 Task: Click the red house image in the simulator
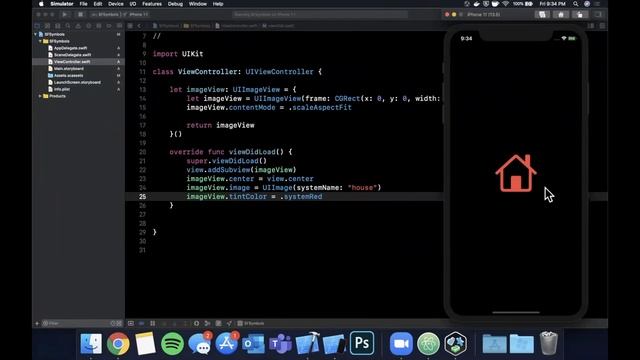(x=516, y=173)
